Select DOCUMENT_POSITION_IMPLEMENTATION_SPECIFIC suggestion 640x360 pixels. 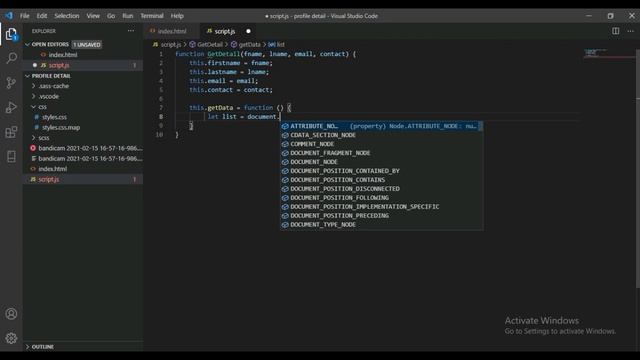pyautogui.click(x=382, y=207)
